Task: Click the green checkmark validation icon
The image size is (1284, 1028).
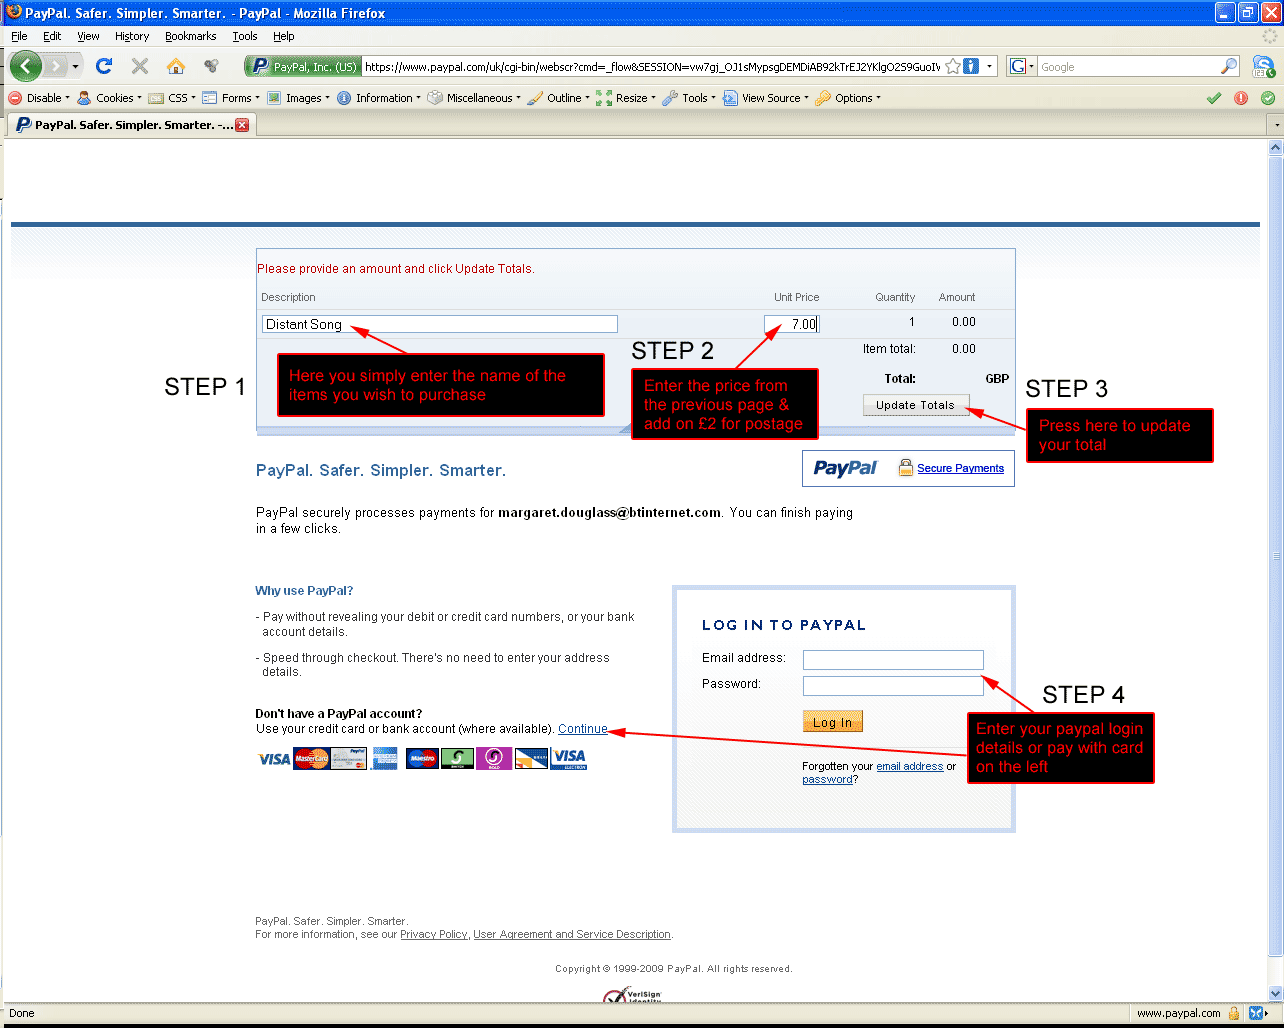Action: 1214,98
